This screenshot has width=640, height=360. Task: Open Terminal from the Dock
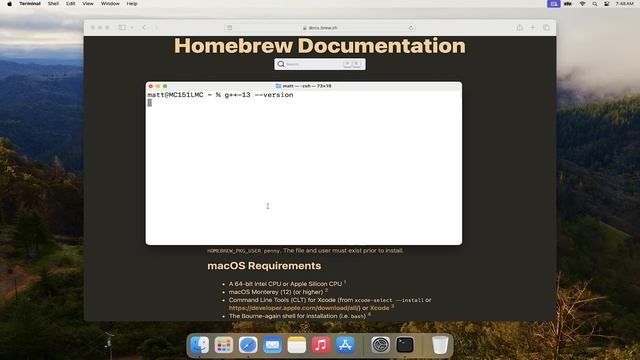404,345
